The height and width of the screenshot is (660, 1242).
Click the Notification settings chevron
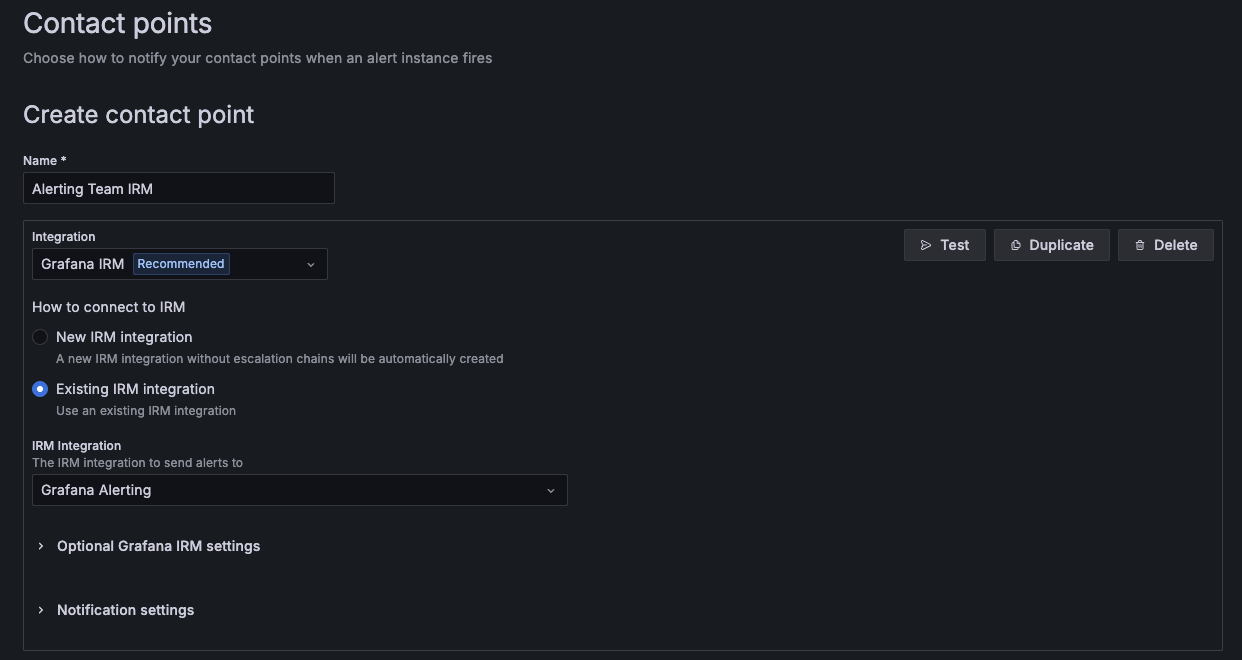pos(40,610)
